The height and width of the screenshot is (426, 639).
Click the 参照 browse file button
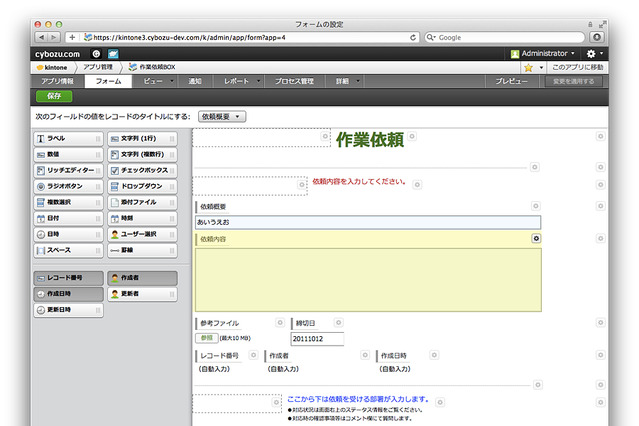(x=207, y=338)
